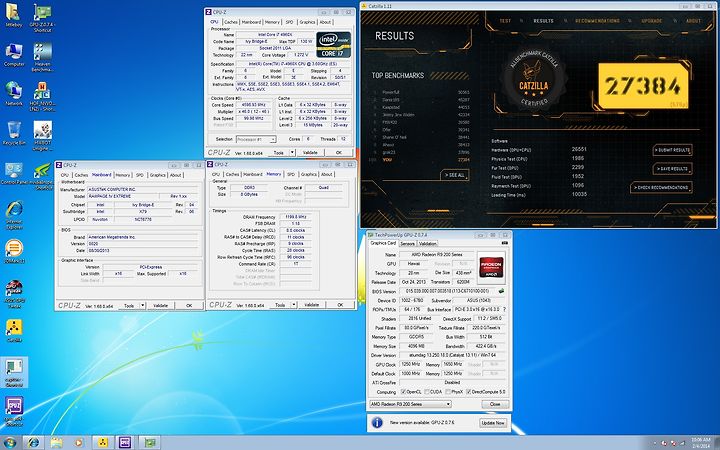Open the GPU-Z 0.7.4 shortcut on desktop
This screenshot has width=720, height=450.
pyautogui.click(x=42, y=17)
